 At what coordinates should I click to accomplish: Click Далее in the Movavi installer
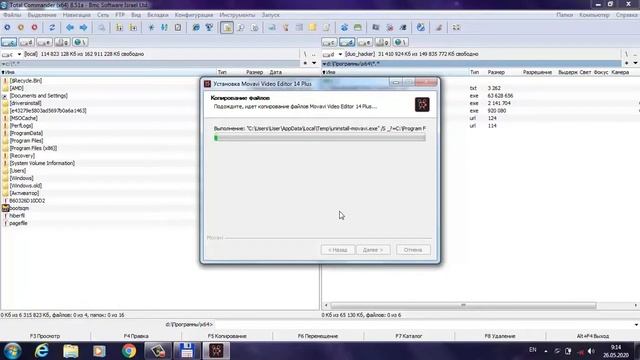point(373,250)
